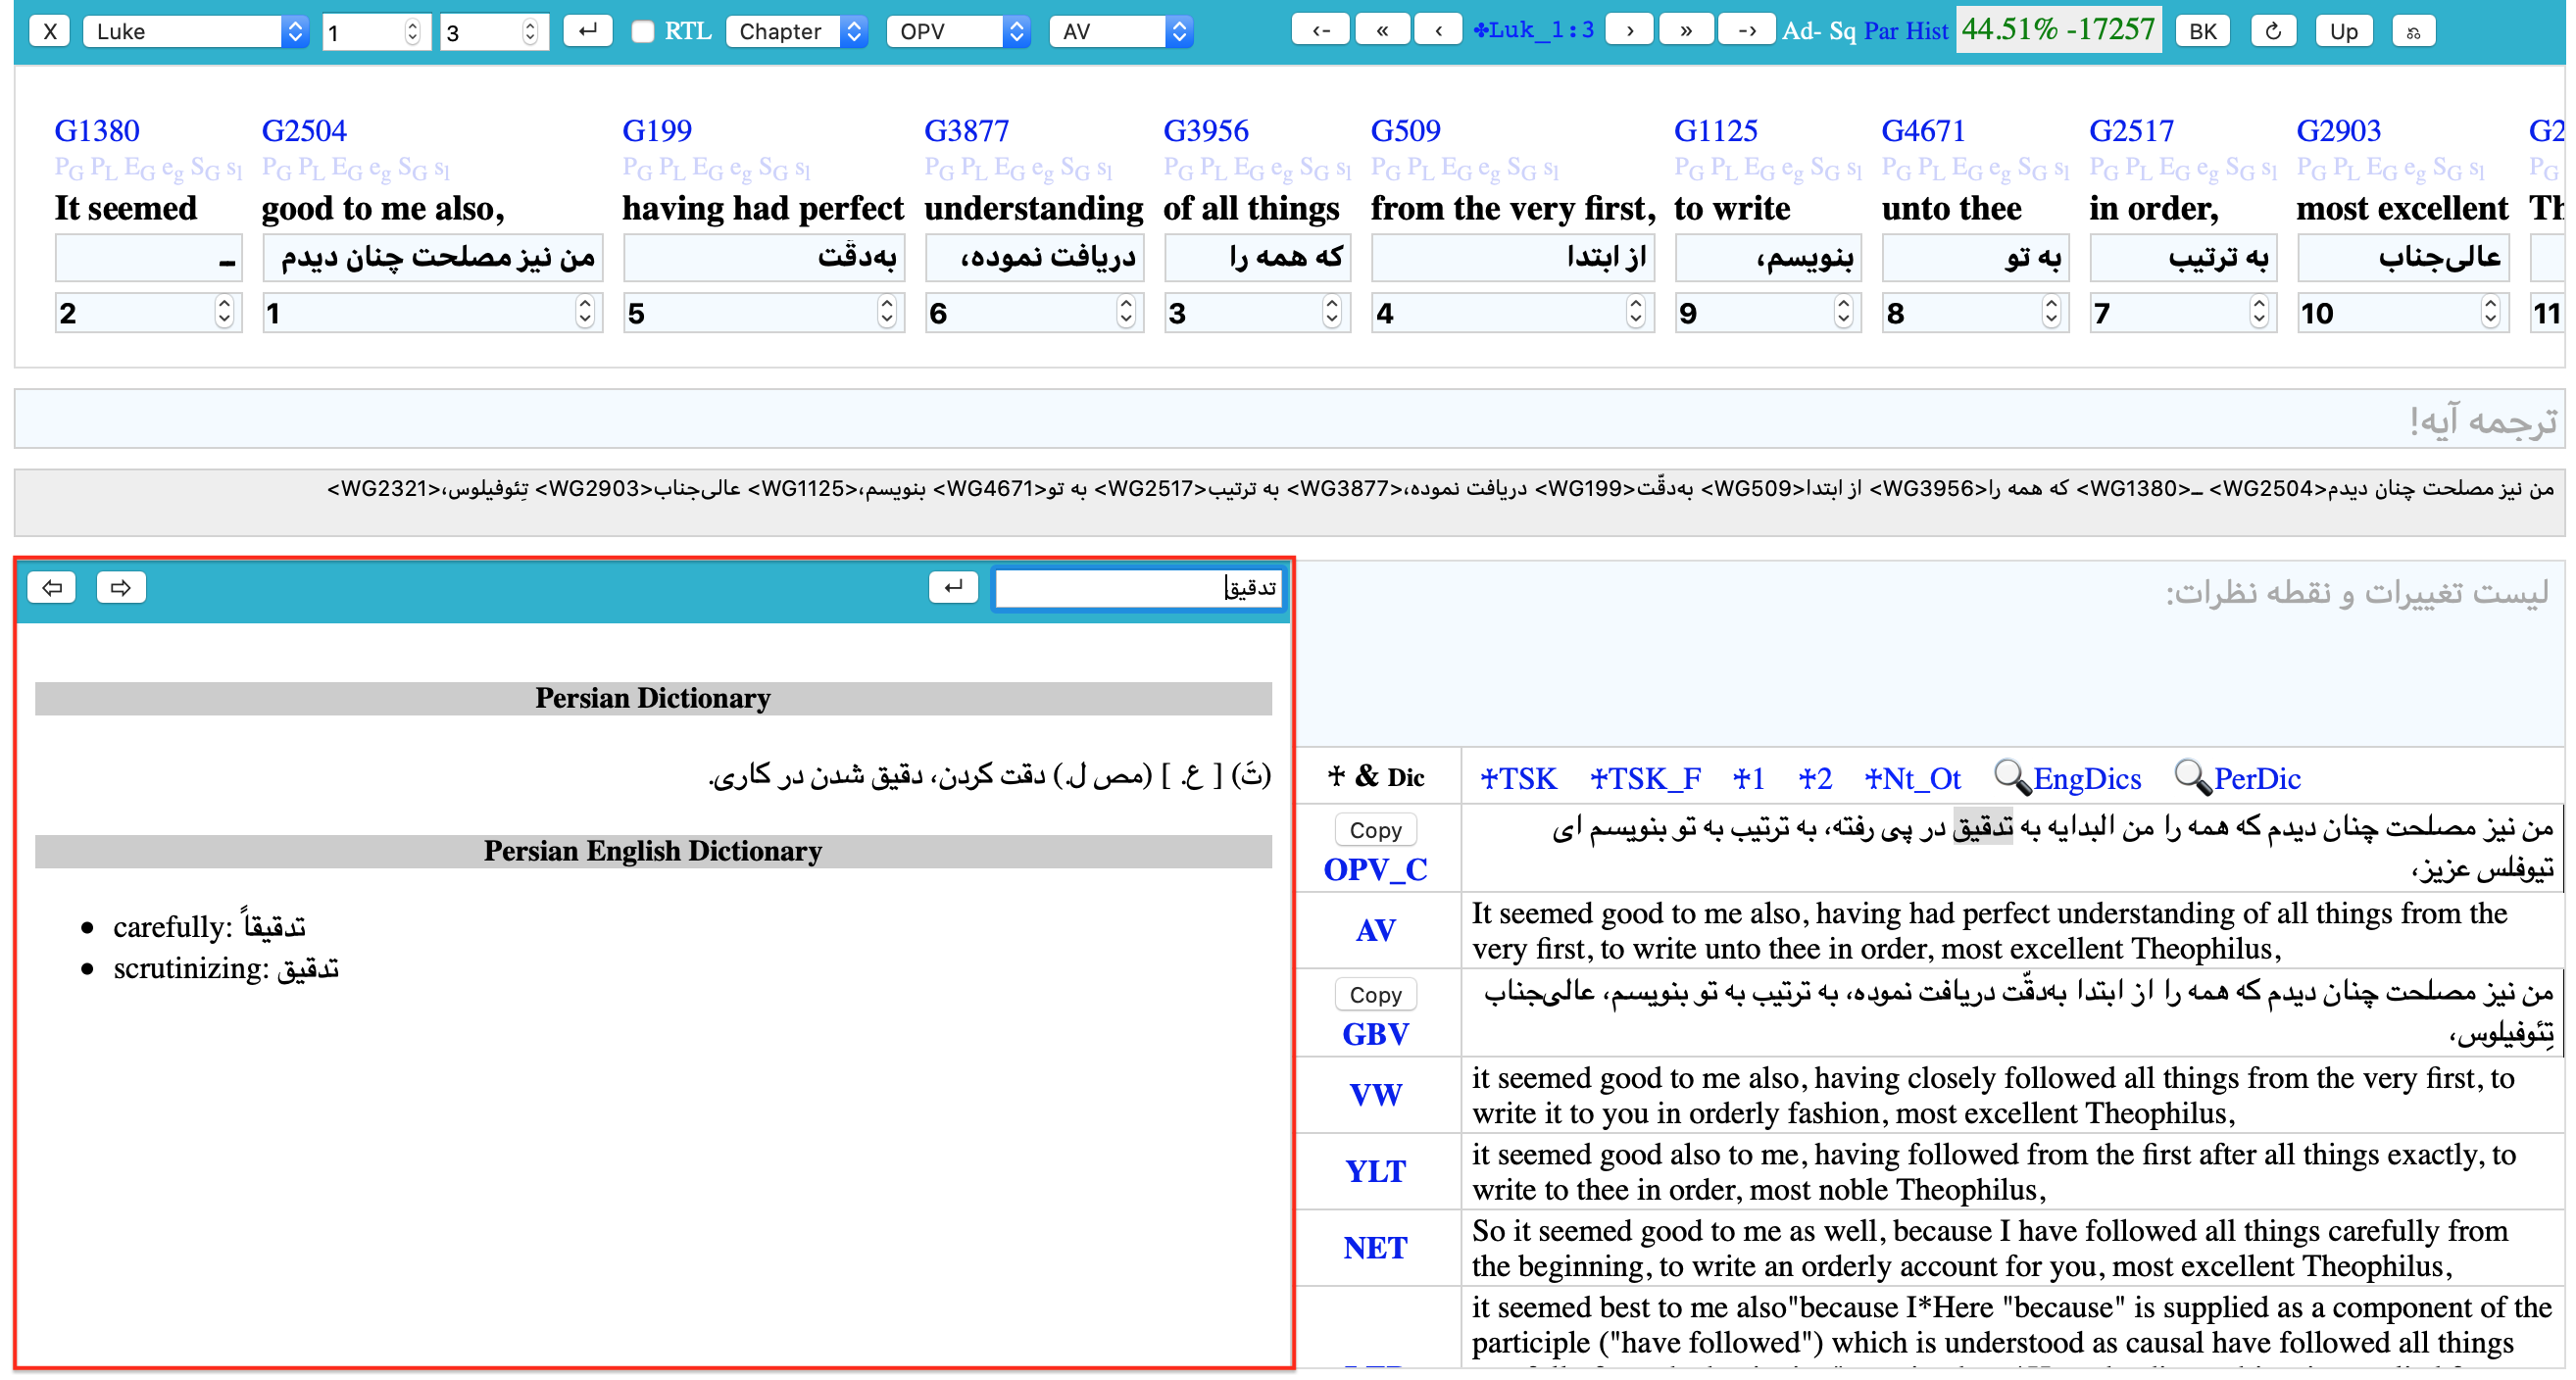Open the ♱TSK_F cross reference
Viewport: 2576px width, 1380px height.
point(1645,778)
